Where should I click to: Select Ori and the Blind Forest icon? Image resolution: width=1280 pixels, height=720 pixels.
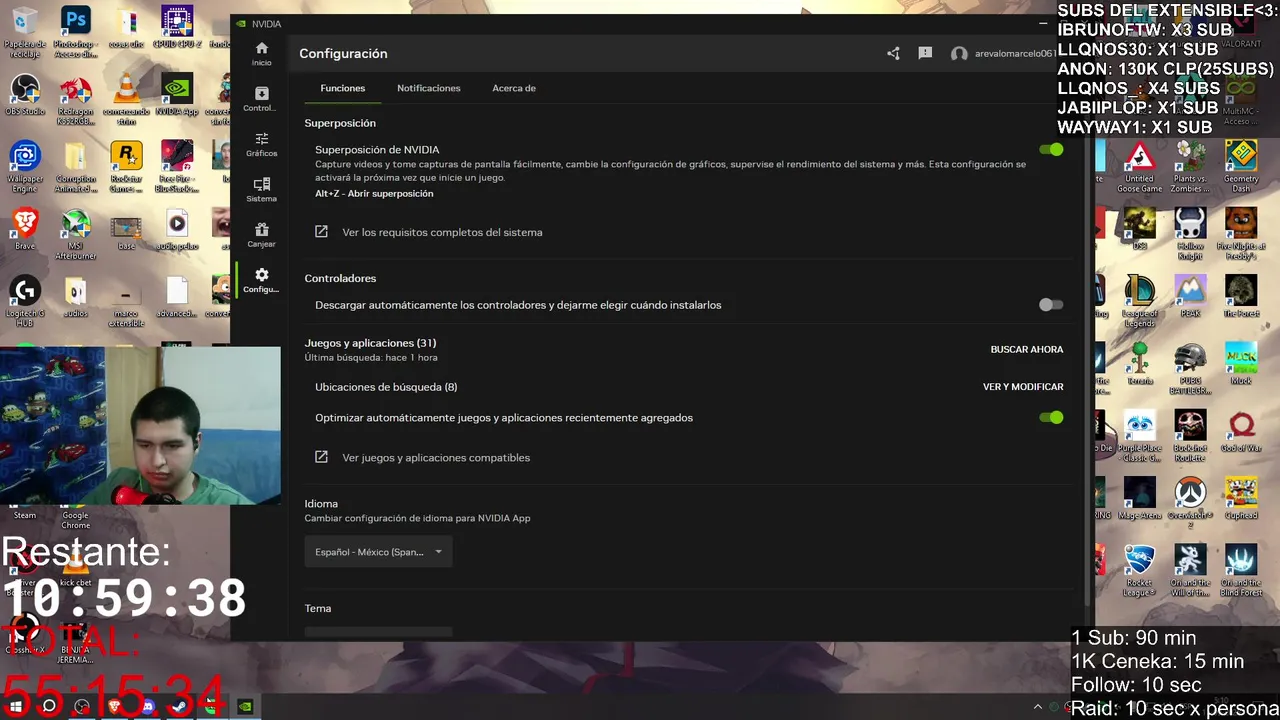[x=1241, y=570]
